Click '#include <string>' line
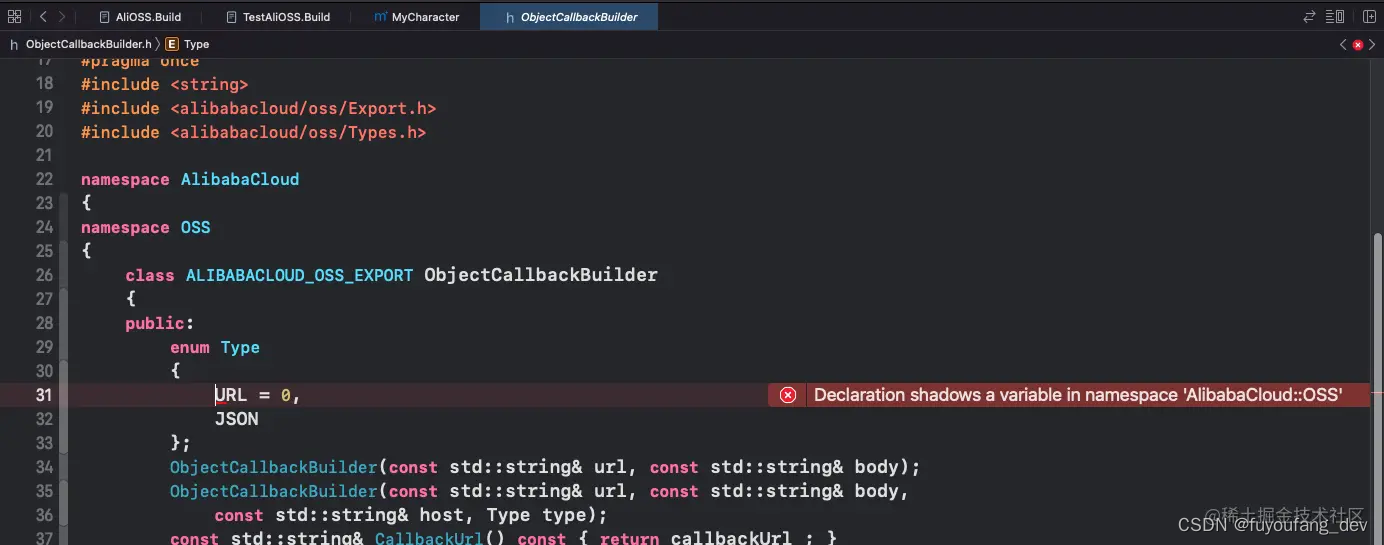This screenshot has width=1384, height=545. coord(165,84)
